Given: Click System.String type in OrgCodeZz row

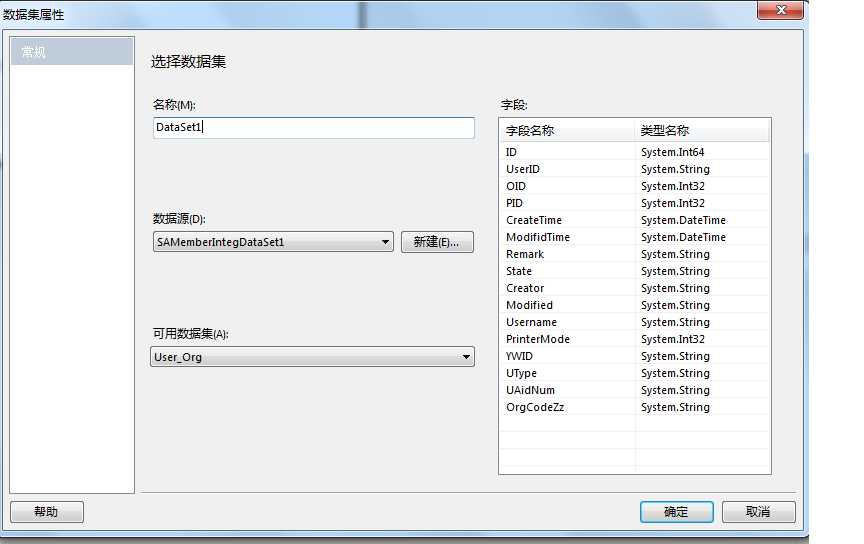Looking at the screenshot, I should pyautogui.click(x=676, y=407).
